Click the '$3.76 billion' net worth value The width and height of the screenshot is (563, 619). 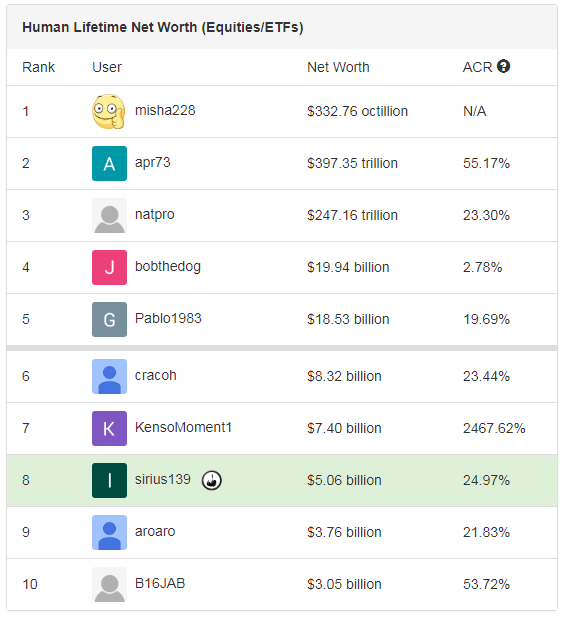344,533
